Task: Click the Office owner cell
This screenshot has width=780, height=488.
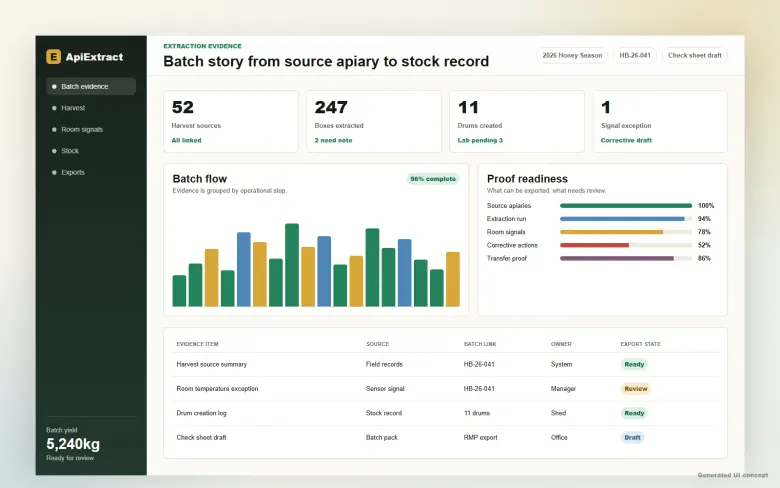Action: 559,437
